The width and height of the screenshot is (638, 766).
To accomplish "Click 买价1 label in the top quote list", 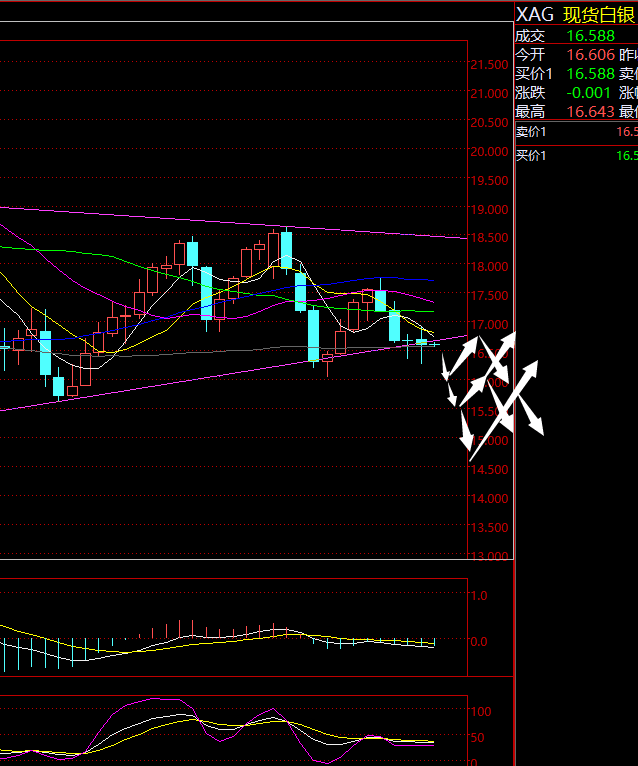I will [534, 74].
